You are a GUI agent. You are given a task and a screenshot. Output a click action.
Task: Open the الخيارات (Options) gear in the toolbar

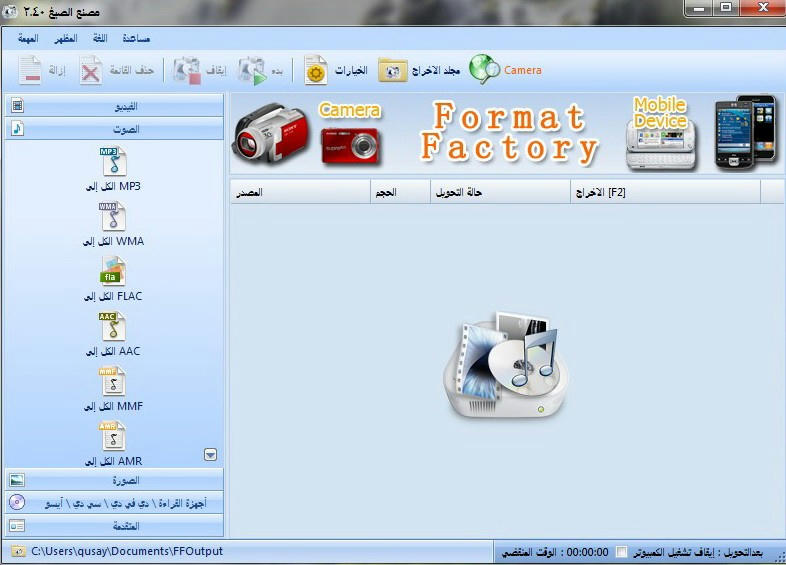click(x=315, y=70)
